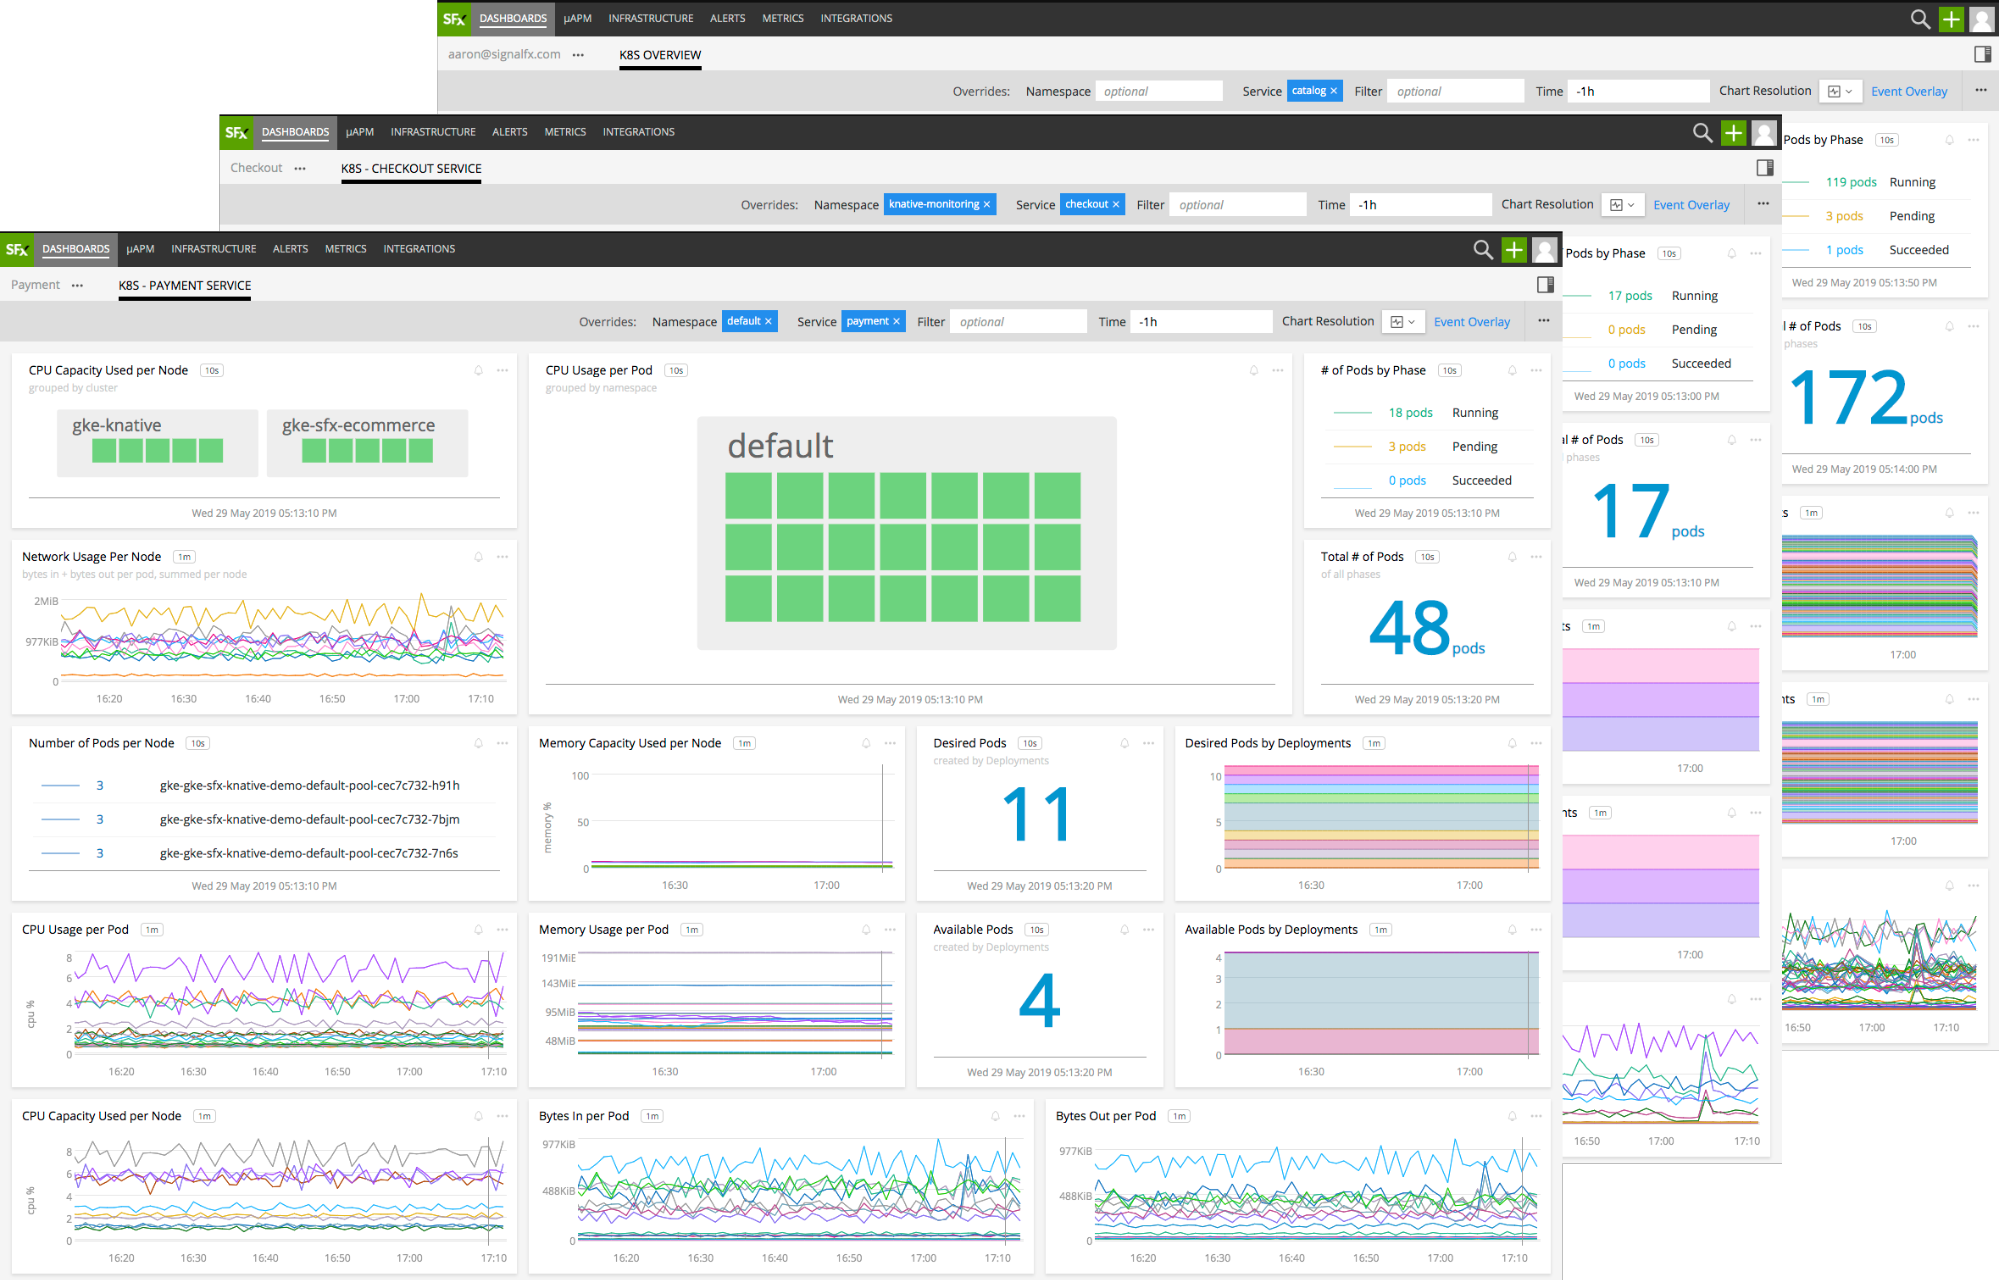
Task: Open DASHBOARDS menu in Payment window
Action: click(x=76, y=249)
